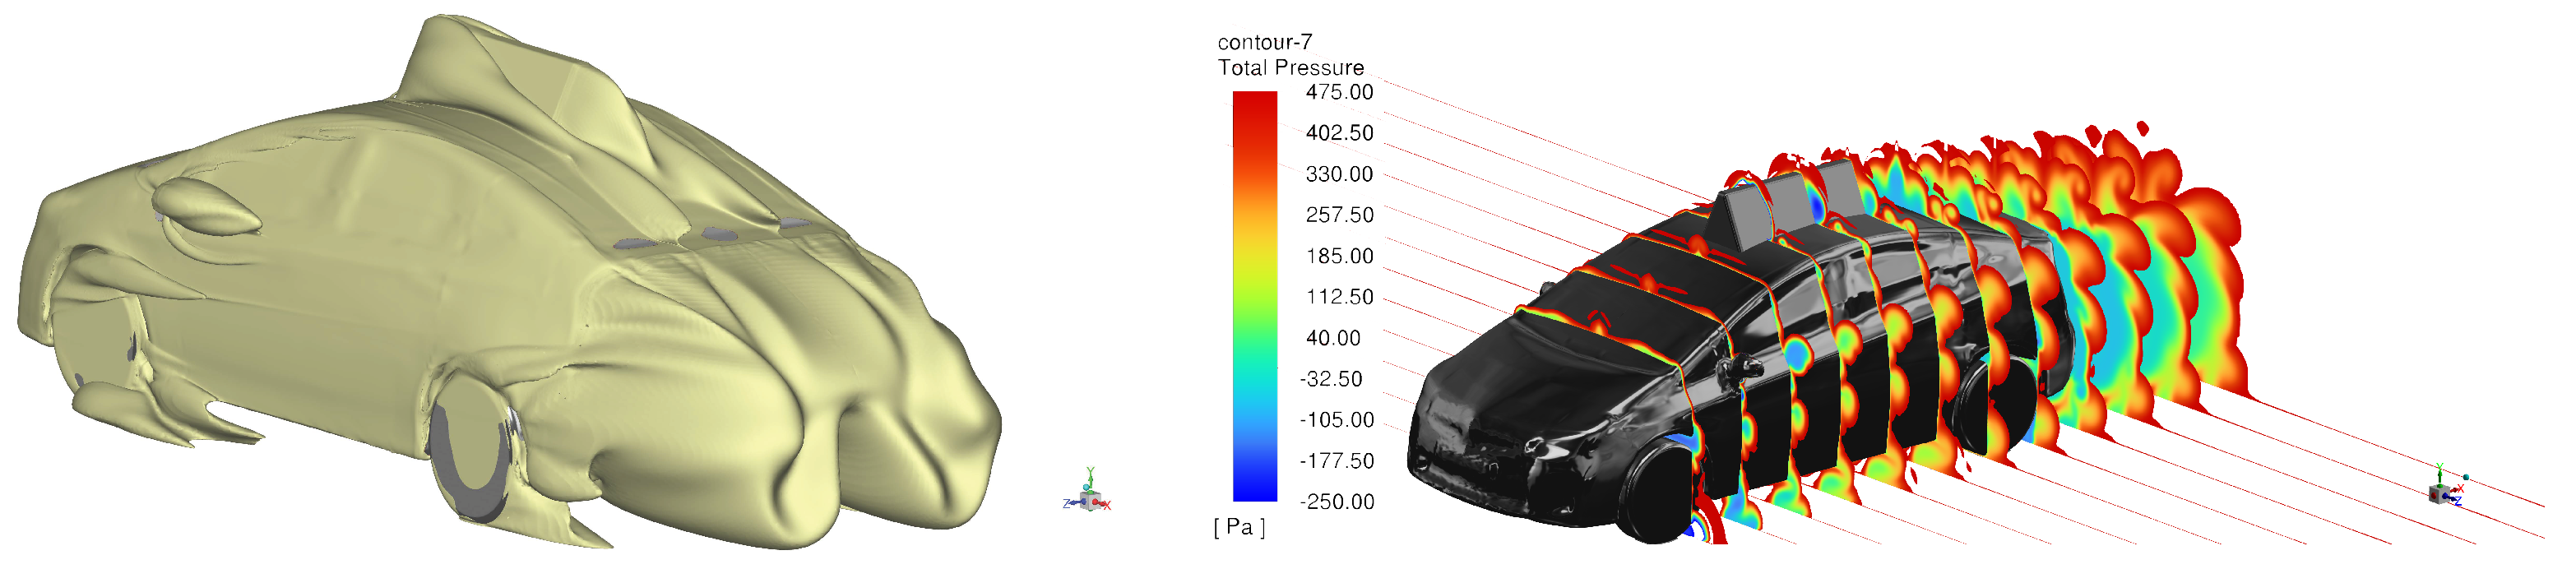The width and height of the screenshot is (2576, 569).
Task: Click the -32.50 legend value
Action: click(x=1331, y=379)
